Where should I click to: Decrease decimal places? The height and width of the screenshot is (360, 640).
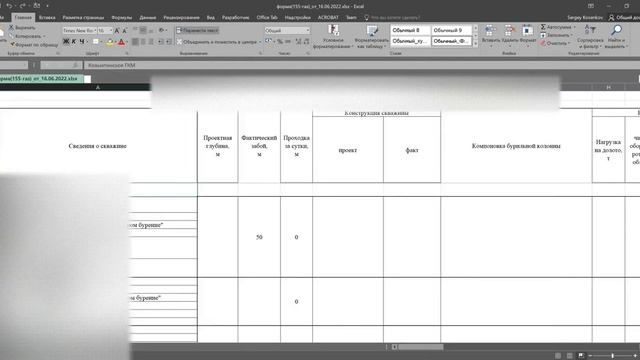coord(306,42)
